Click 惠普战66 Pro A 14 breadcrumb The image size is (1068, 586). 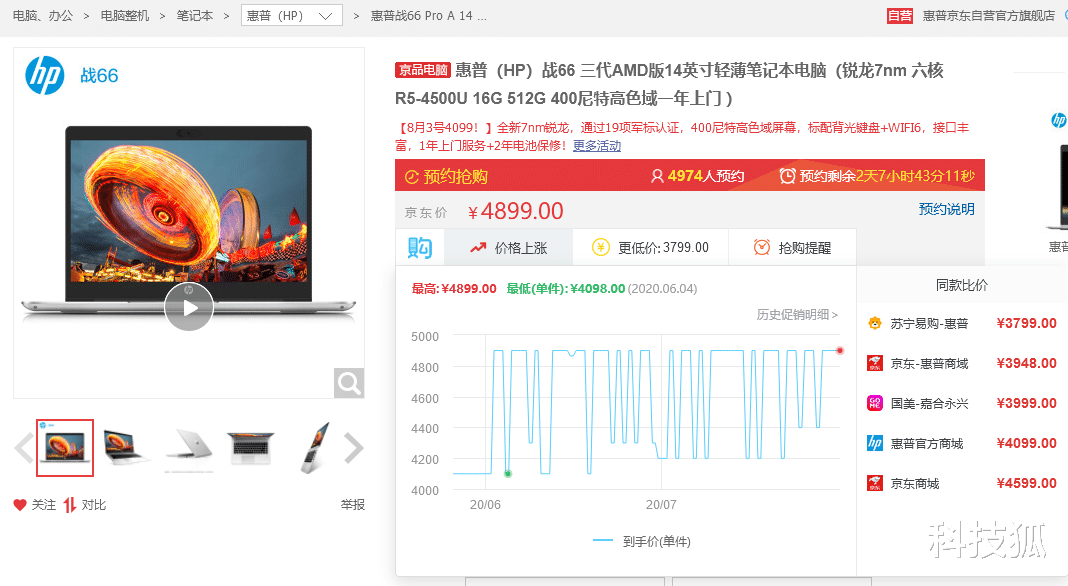pyautogui.click(x=428, y=16)
